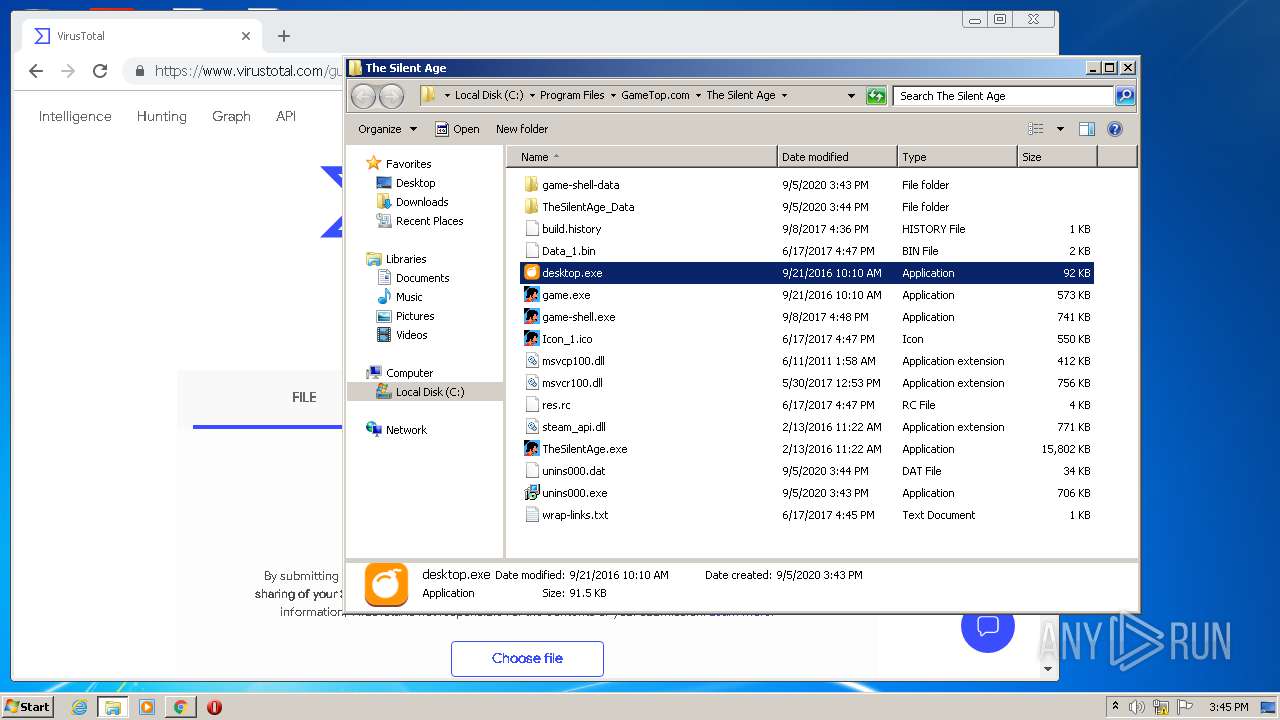1280x720 pixels.
Task: Select the msvcp100.dll file icon
Action: point(532,361)
